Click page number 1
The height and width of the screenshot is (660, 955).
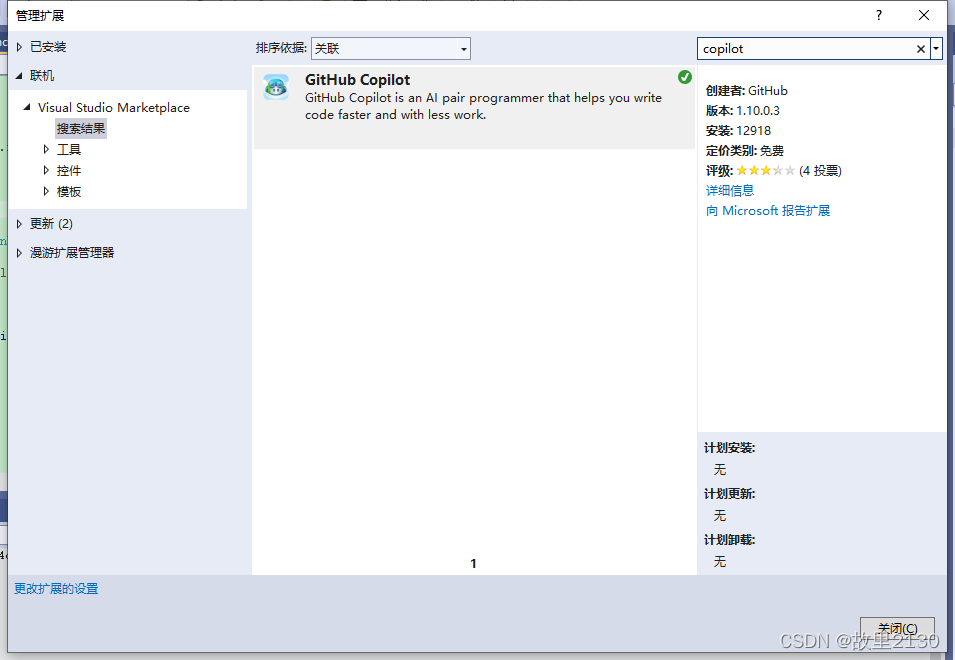coord(473,564)
